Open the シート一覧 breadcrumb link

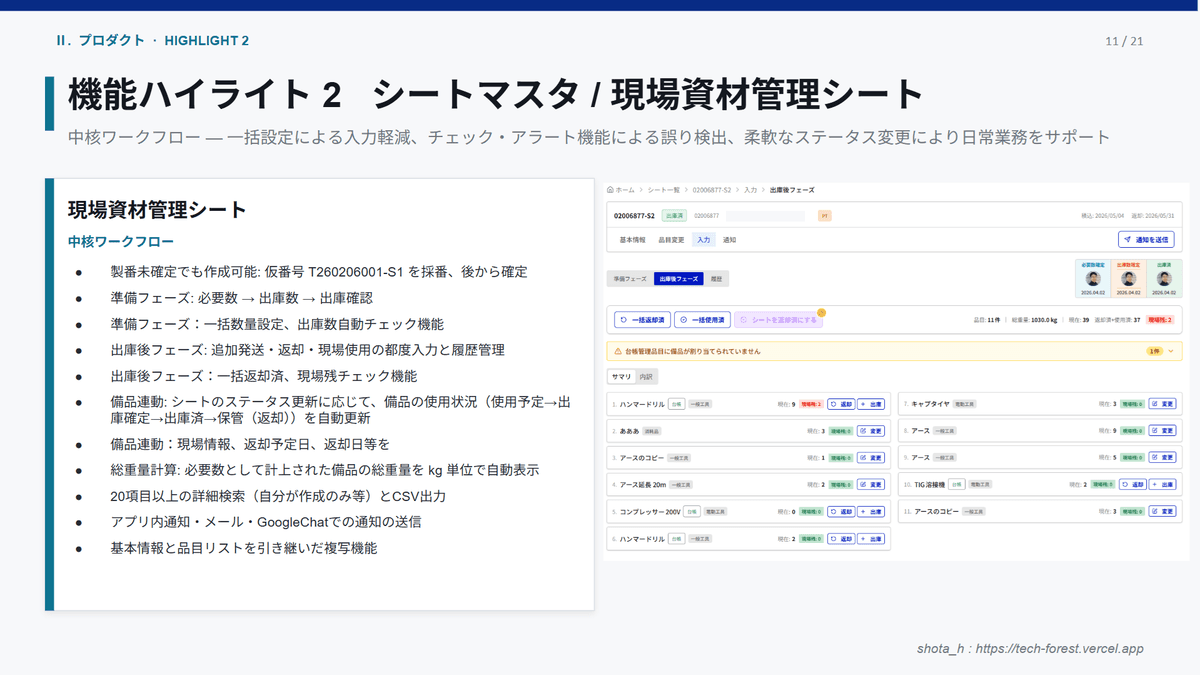click(663, 189)
